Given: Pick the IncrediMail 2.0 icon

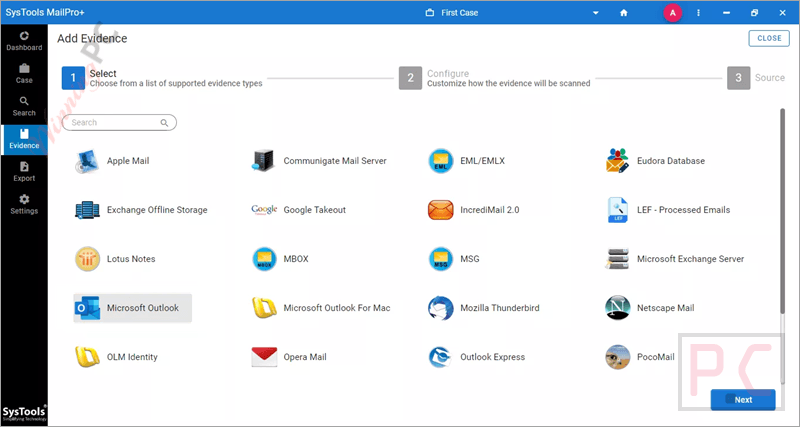Looking at the screenshot, I should 440,210.
